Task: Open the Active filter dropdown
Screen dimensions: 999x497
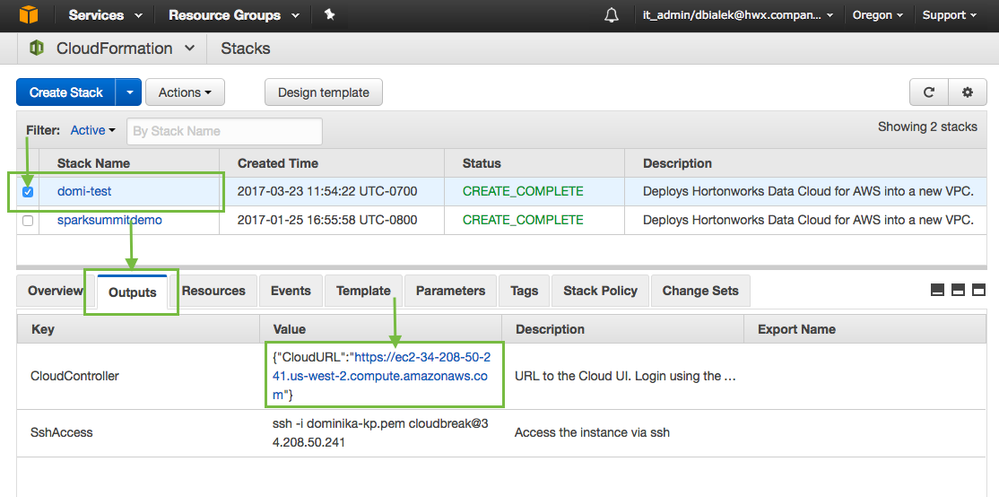Action: 93,130
